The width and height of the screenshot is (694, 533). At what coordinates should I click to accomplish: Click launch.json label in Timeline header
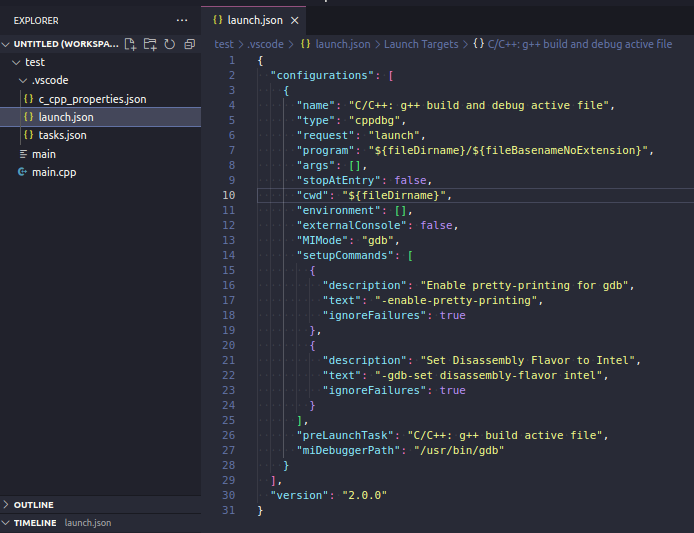[x=88, y=523]
